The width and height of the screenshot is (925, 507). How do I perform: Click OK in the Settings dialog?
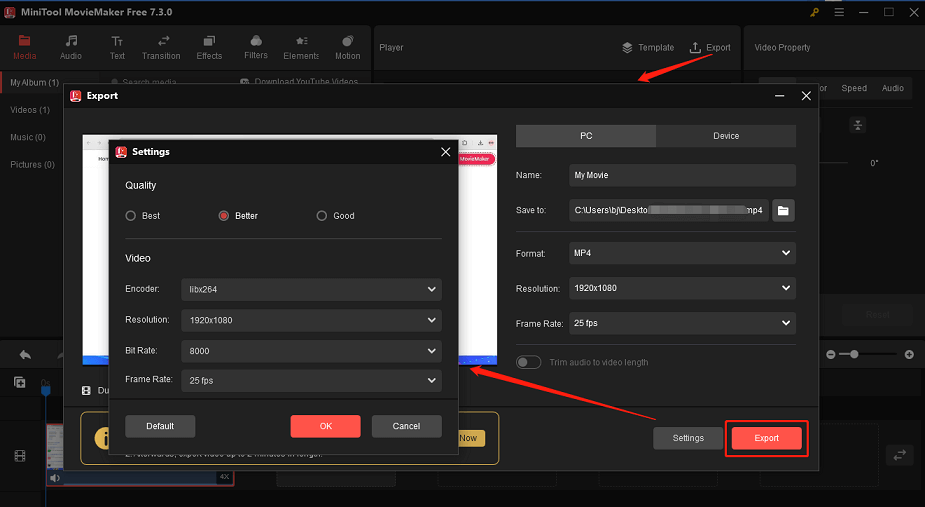(325, 426)
